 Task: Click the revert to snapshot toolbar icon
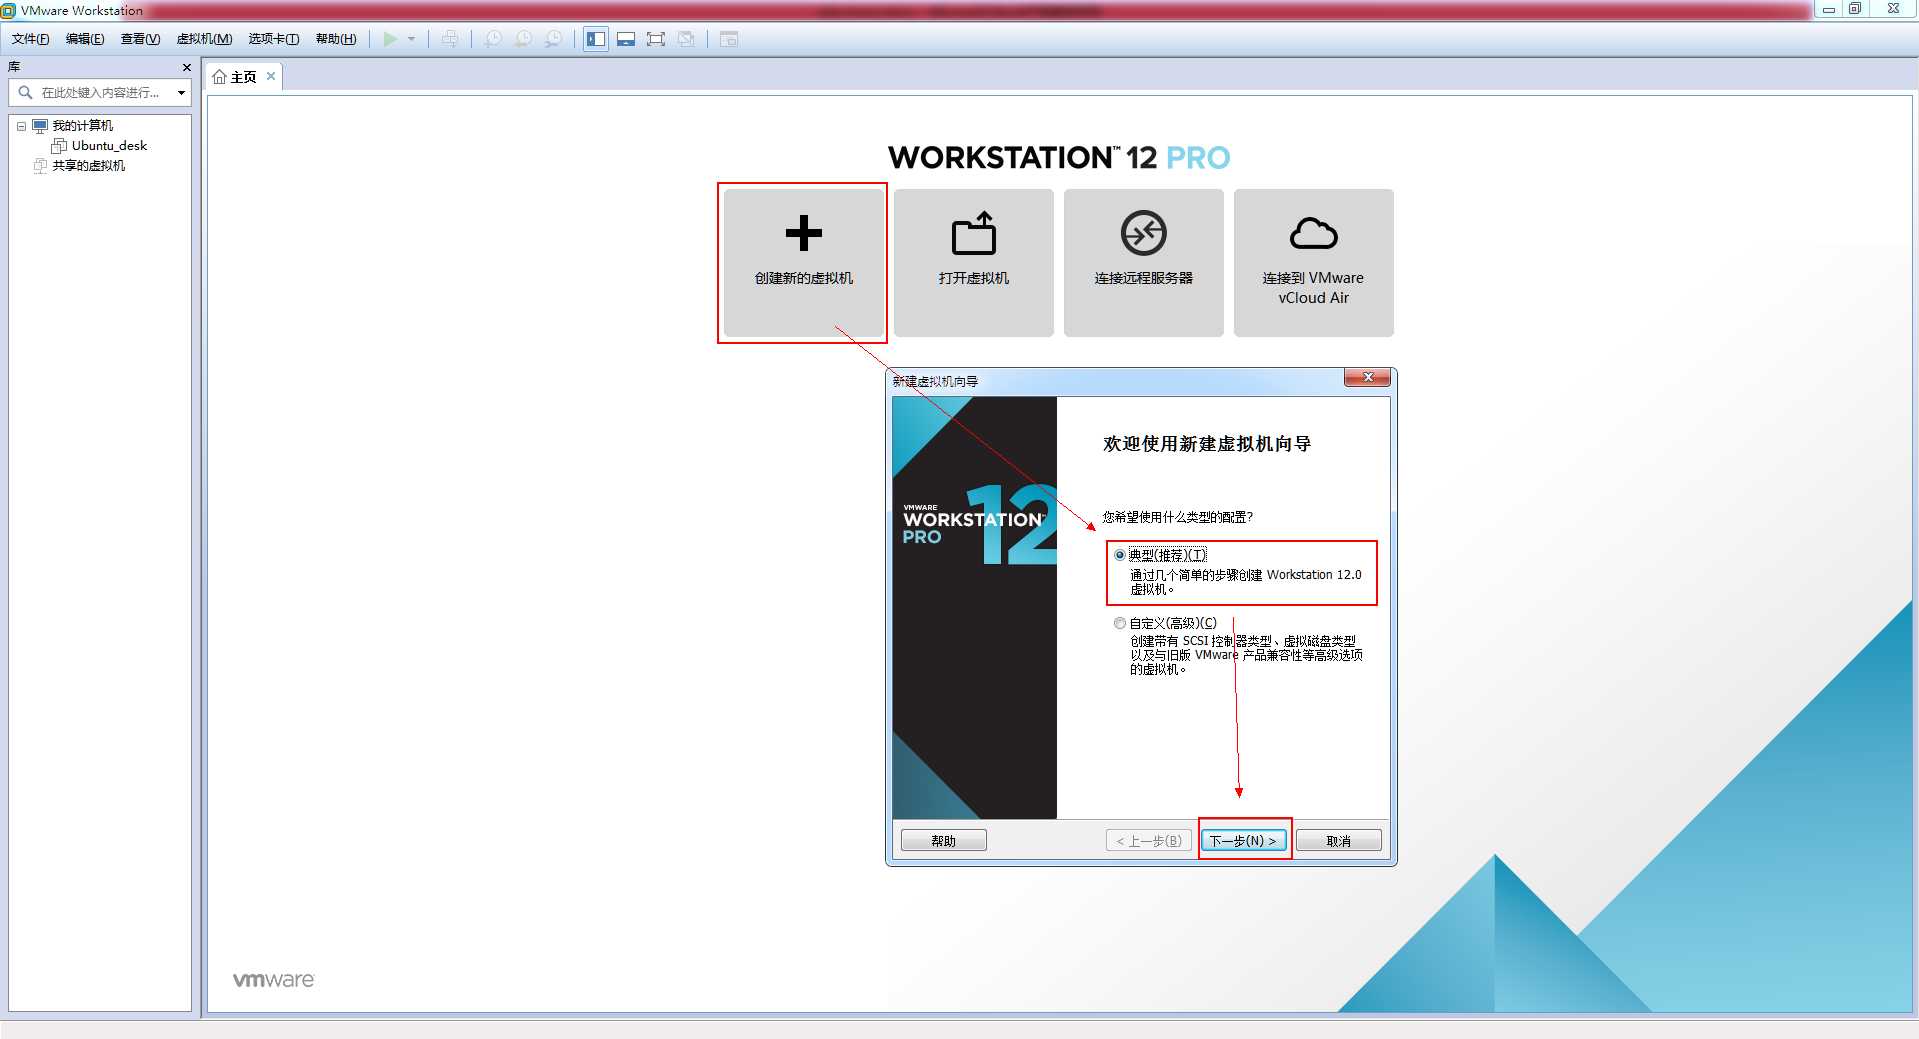pos(523,39)
